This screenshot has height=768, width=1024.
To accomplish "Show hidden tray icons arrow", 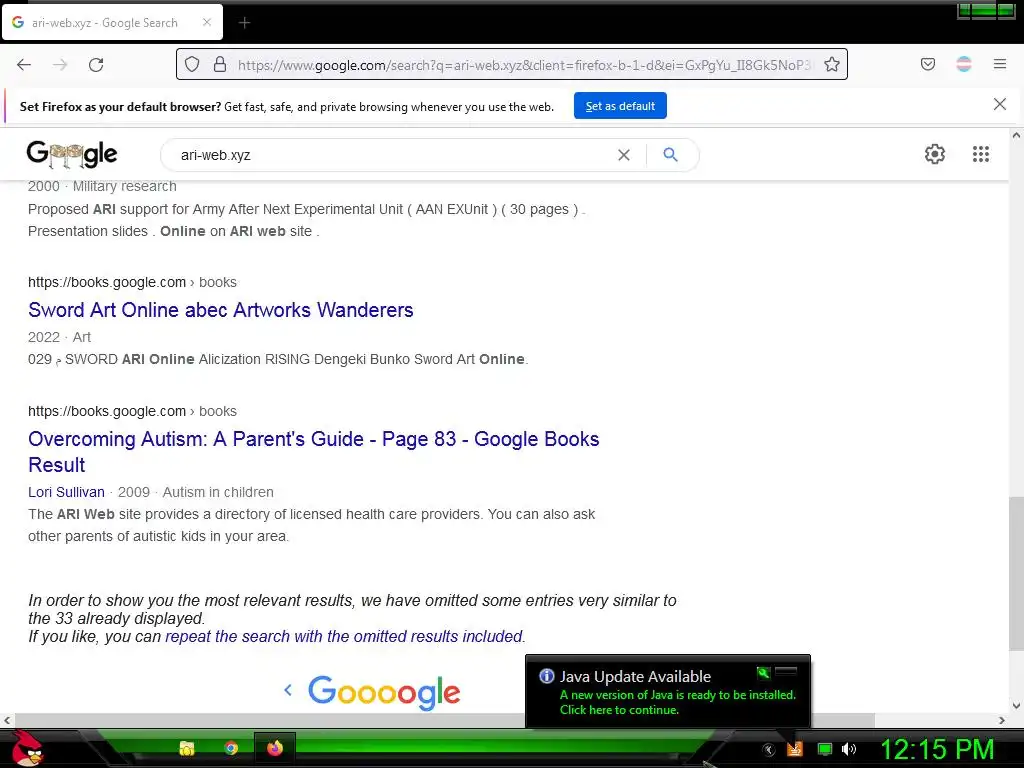I will click(769, 750).
